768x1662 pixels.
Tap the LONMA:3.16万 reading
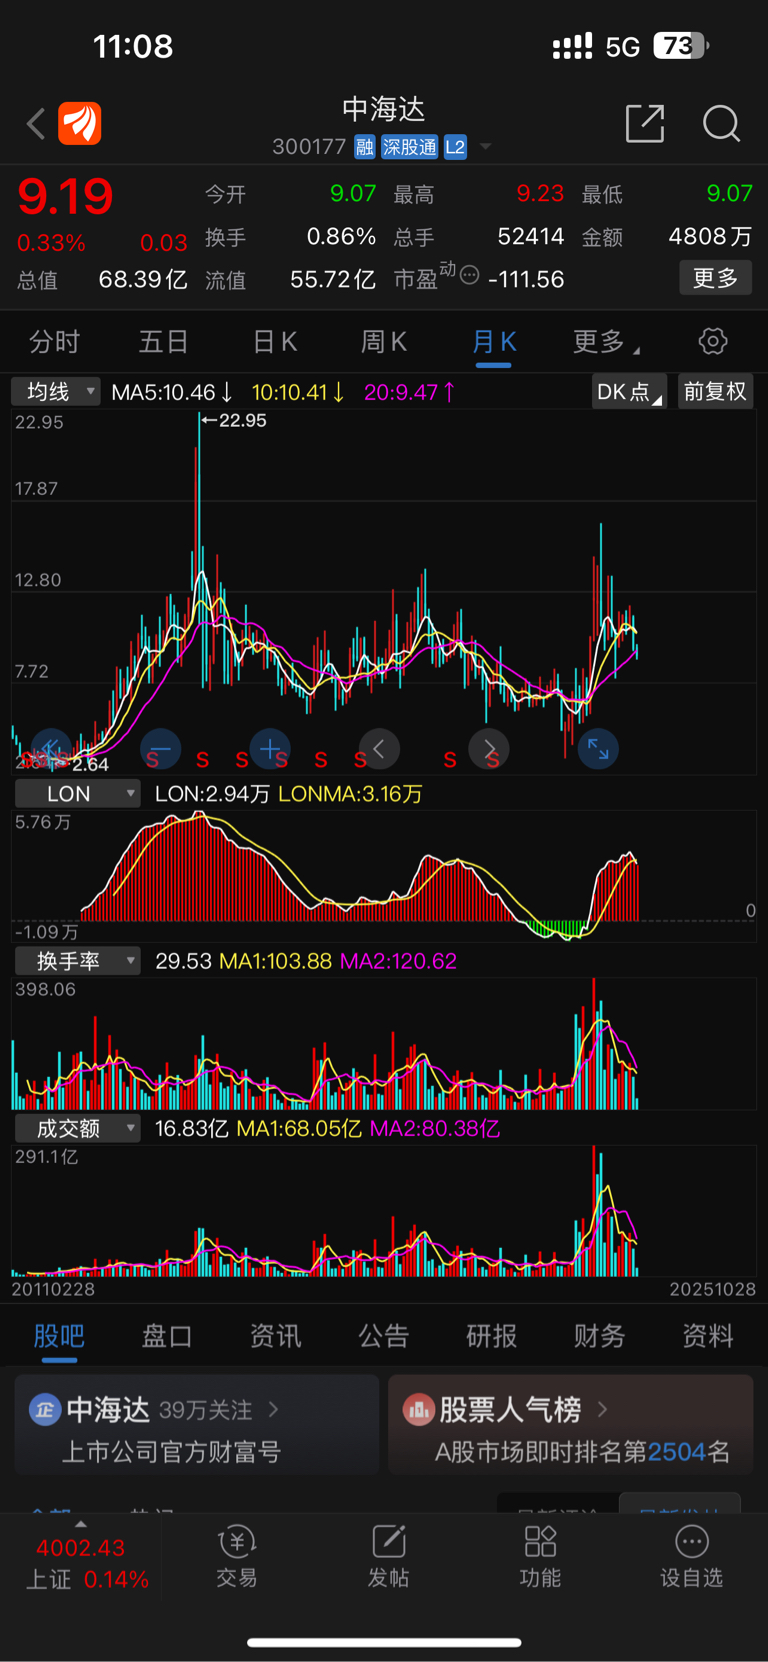(350, 794)
